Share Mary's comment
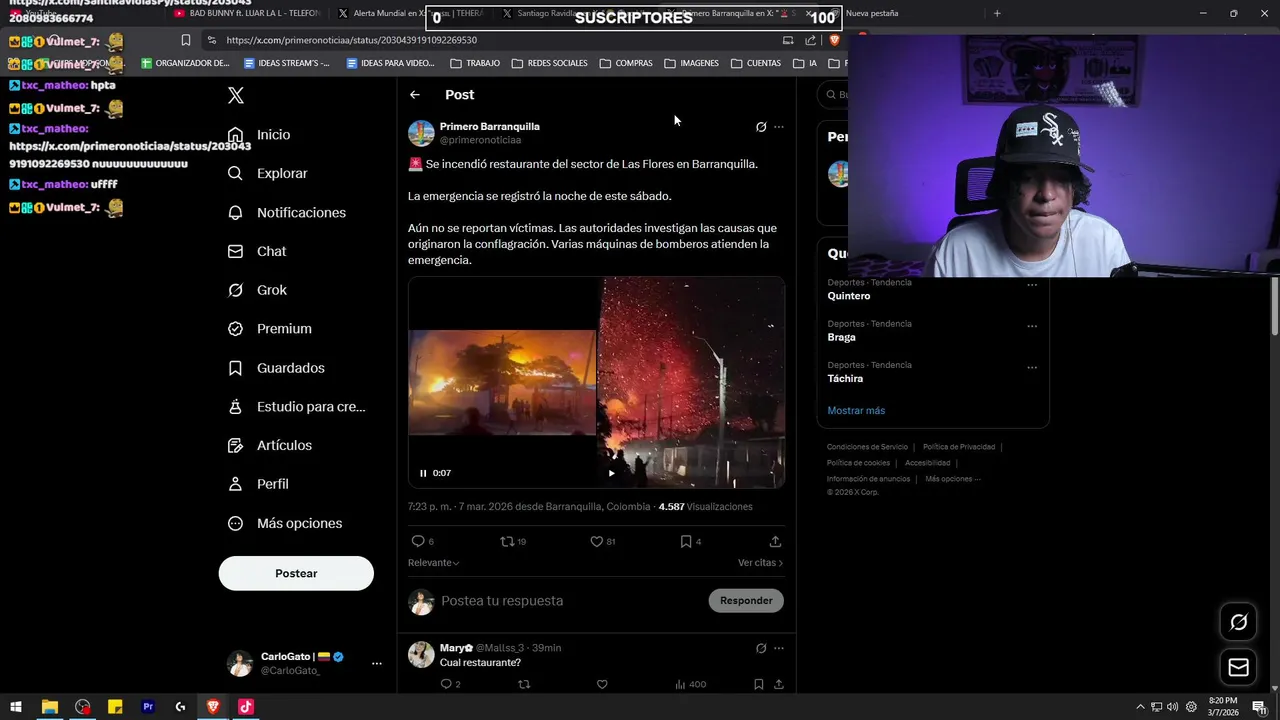This screenshot has height=720, width=1280. coord(778,685)
